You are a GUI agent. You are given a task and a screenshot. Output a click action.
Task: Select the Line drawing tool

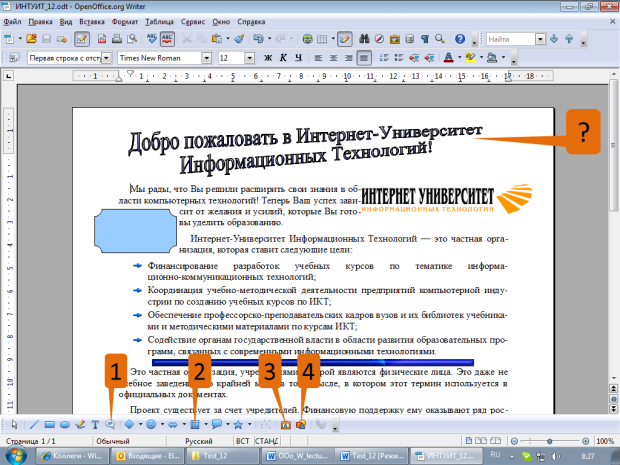pos(34,425)
